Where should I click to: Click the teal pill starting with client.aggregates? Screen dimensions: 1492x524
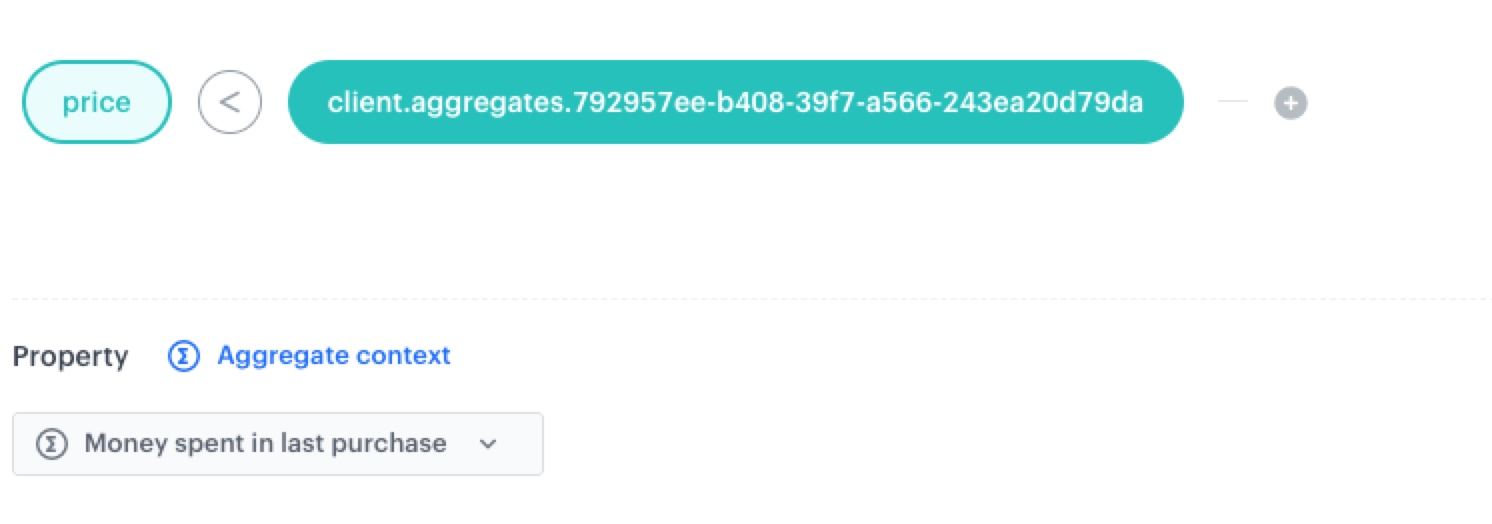(x=735, y=102)
